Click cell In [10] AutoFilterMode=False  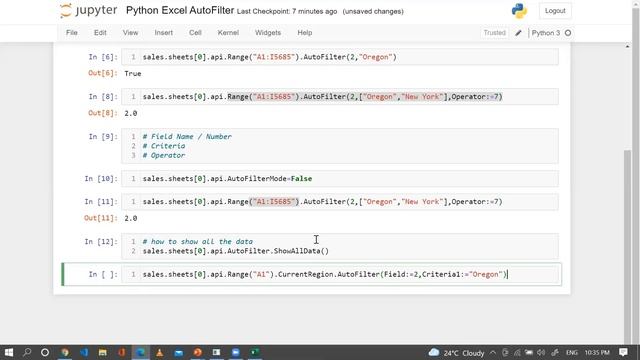pos(340,178)
